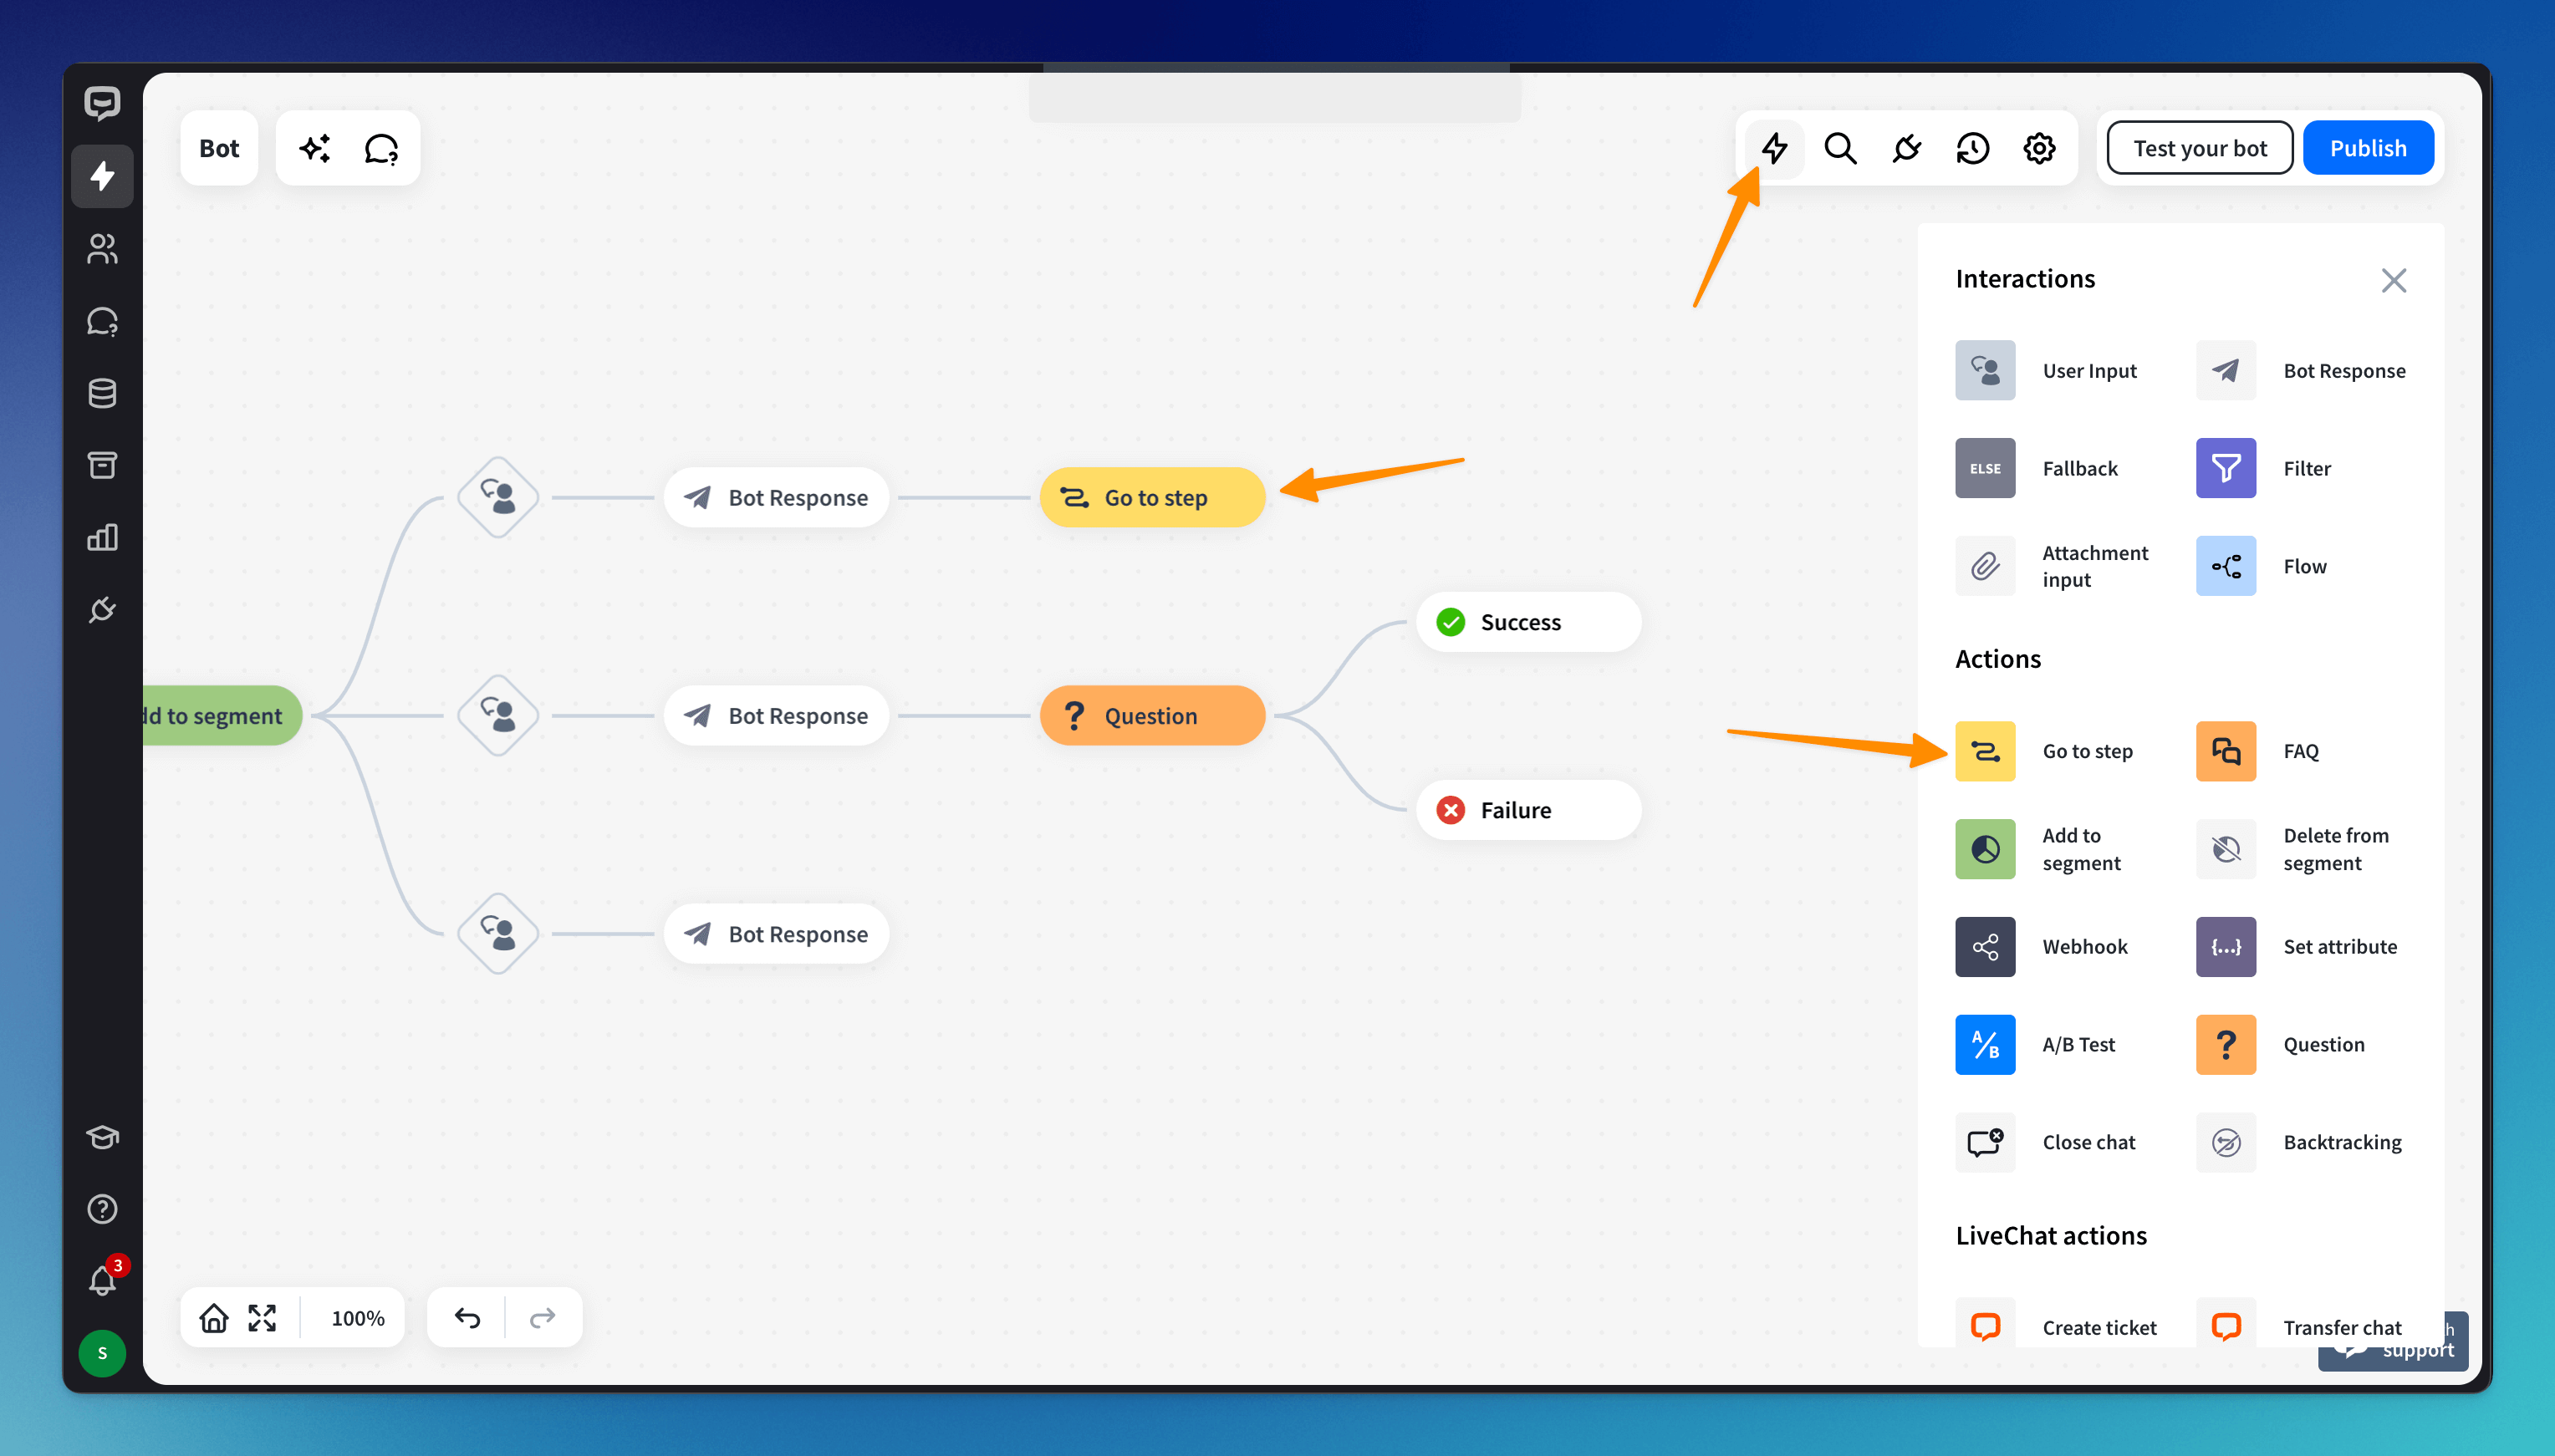Open bot settings gear icon

(x=2039, y=149)
